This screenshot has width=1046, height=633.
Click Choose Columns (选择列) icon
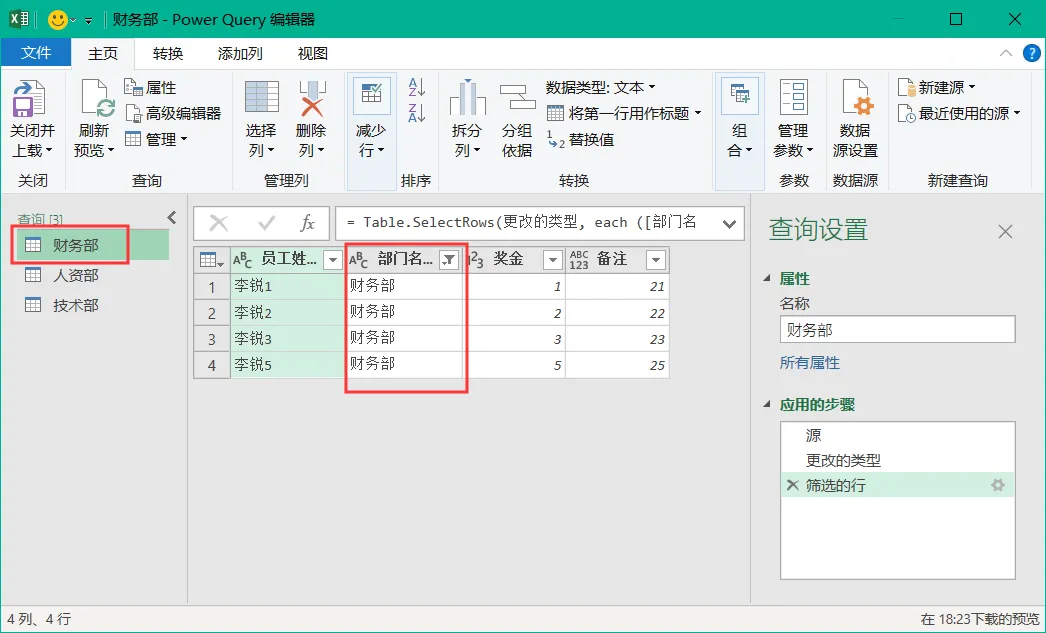tap(262, 97)
